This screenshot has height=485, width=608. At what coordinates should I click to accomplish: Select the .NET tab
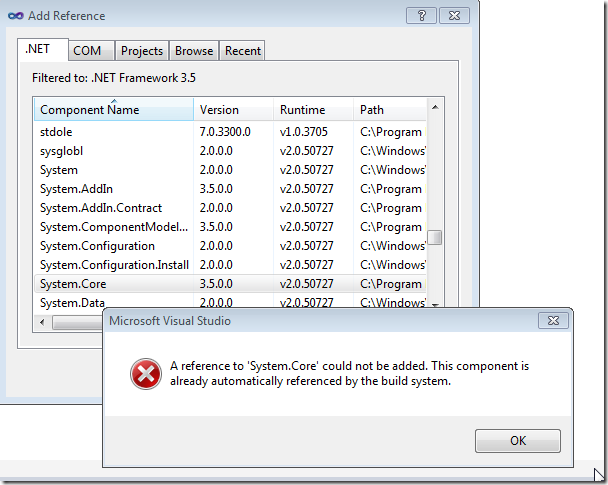tap(43, 50)
